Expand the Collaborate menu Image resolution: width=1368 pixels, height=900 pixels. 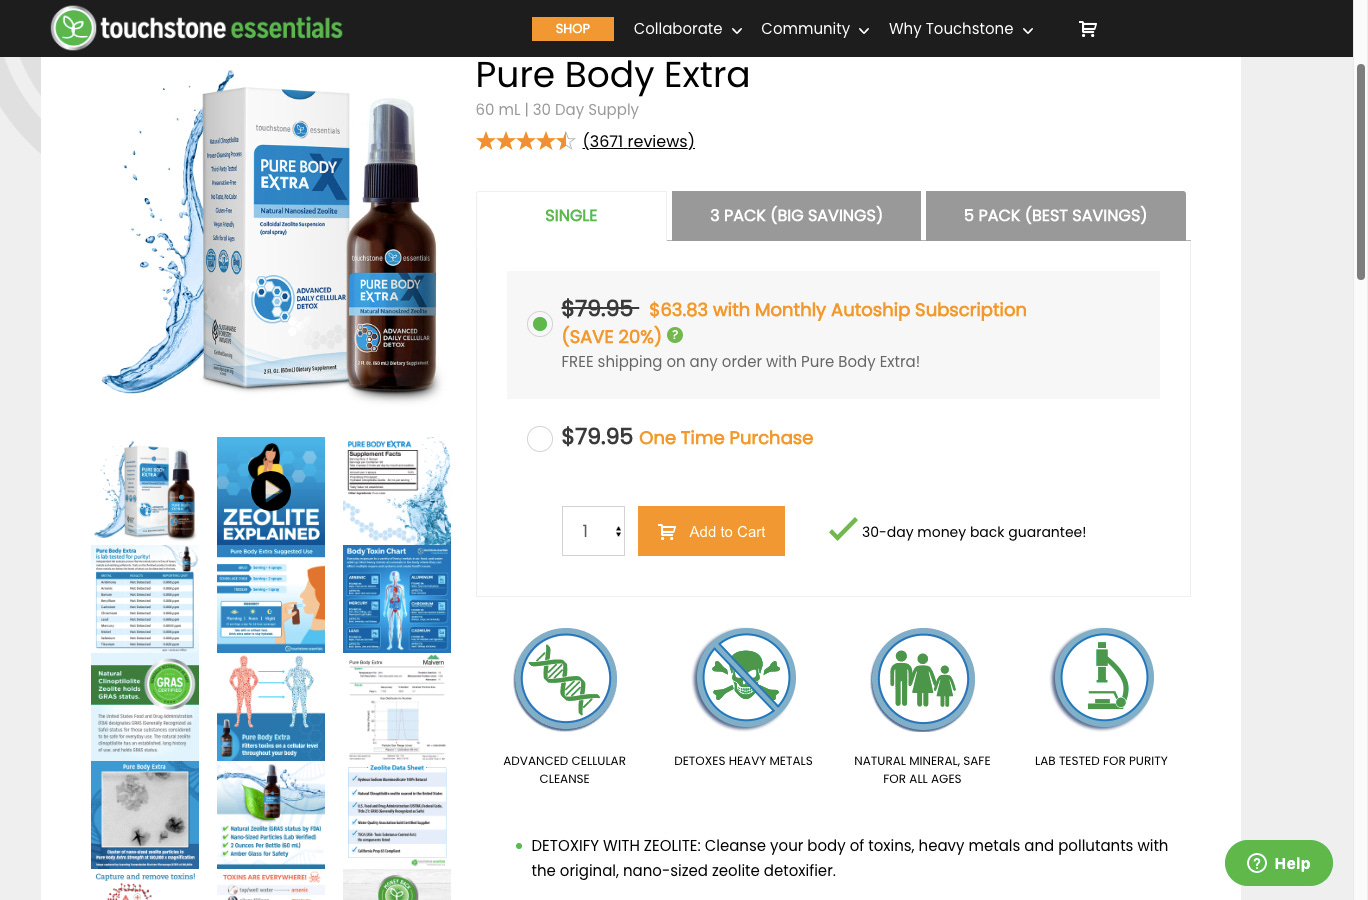pos(688,29)
